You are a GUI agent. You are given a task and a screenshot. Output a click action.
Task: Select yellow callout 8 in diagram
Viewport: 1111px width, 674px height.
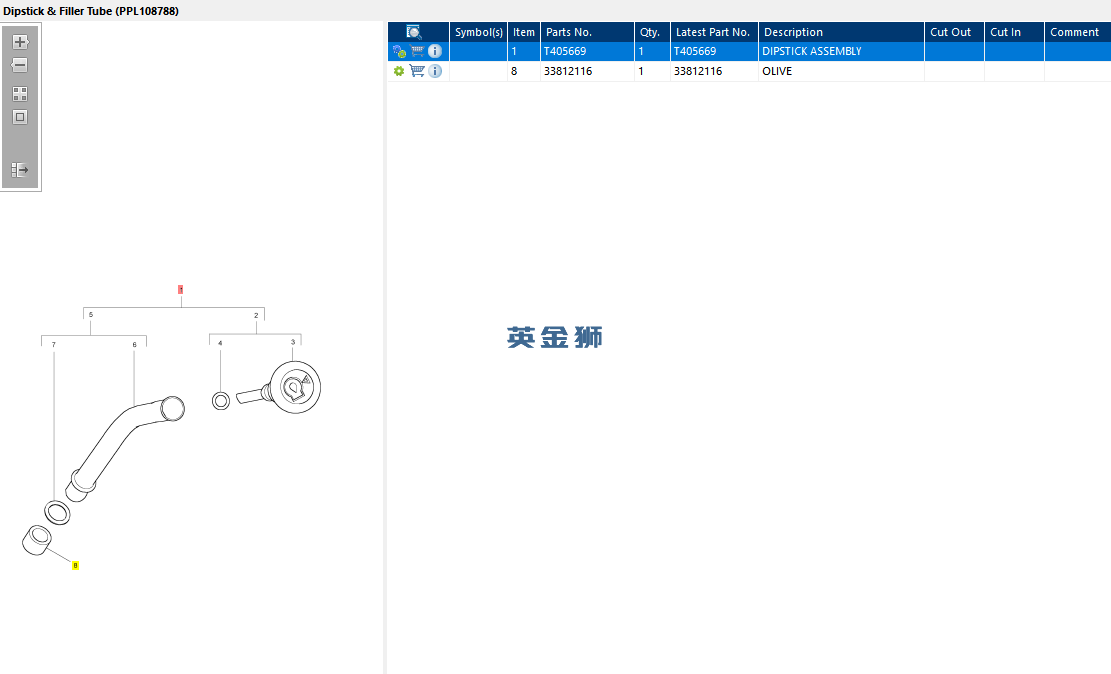coord(75,566)
